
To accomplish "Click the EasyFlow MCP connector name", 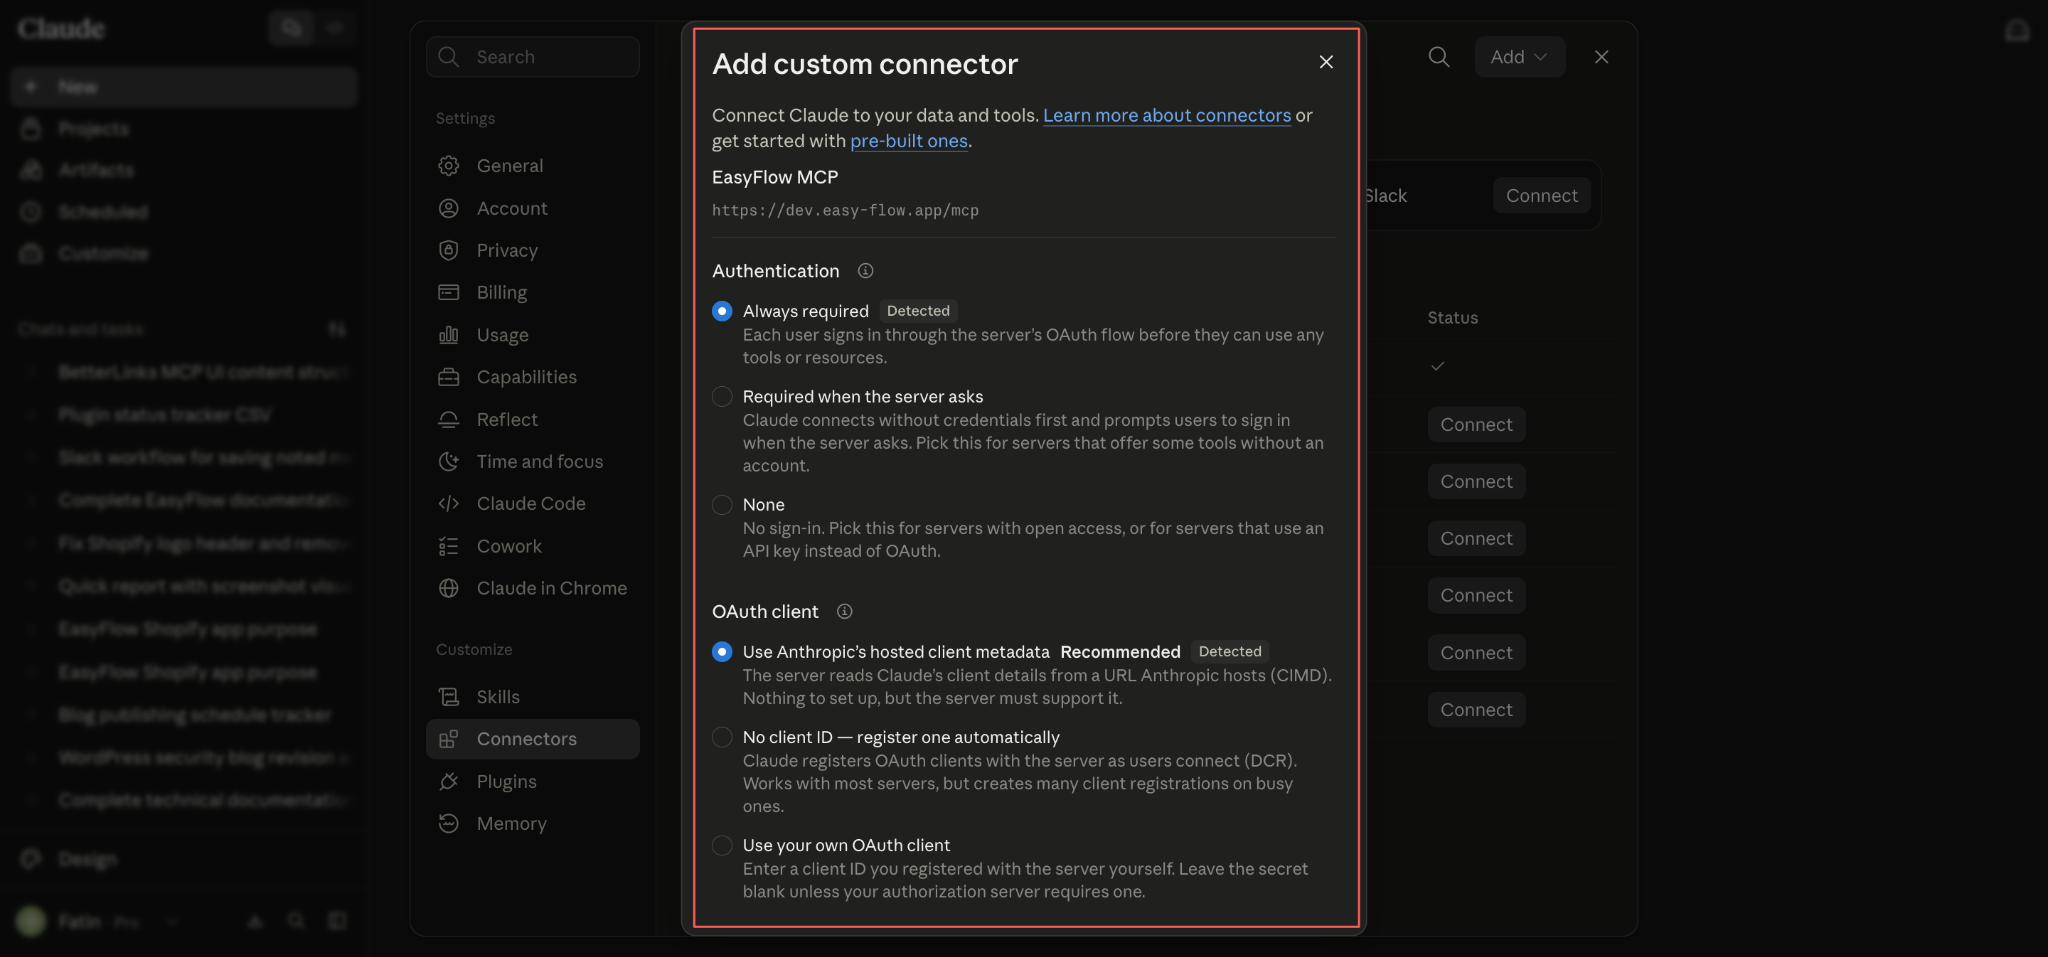I will pyautogui.click(x=775, y=177).
